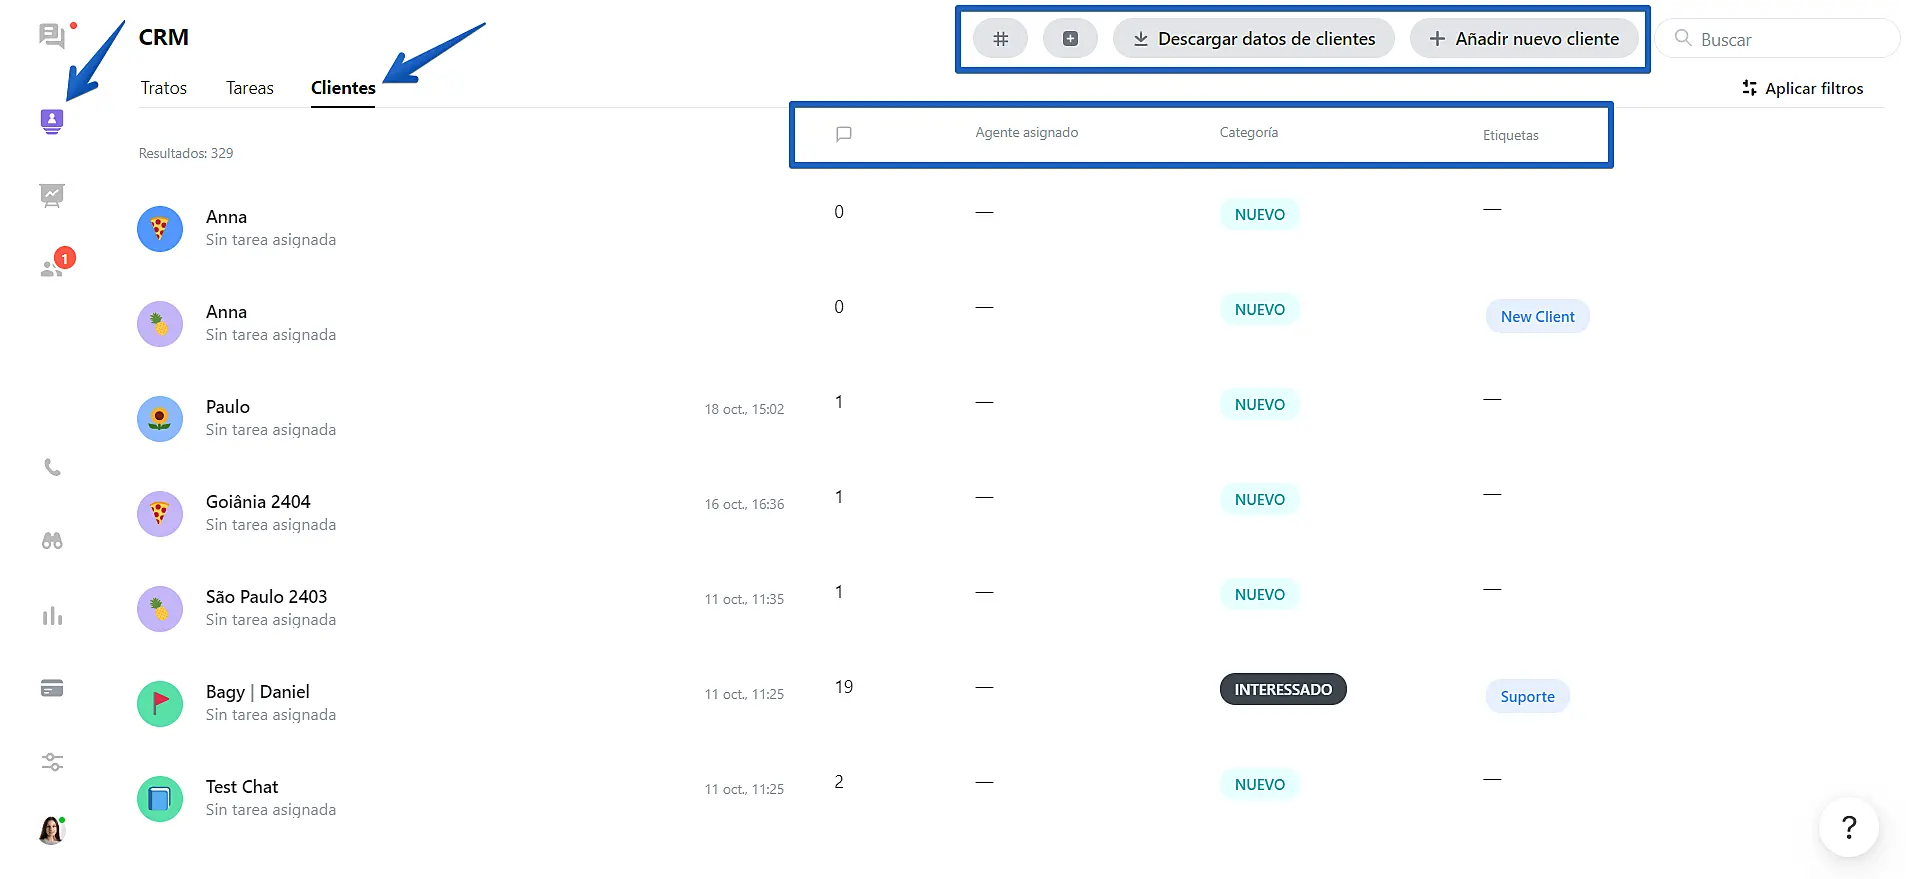Viewport: 1906px width, 879px height.
Task: Open the INTERESSADO category badge for Bagy | Daniel
Action: pos(1282,689)
